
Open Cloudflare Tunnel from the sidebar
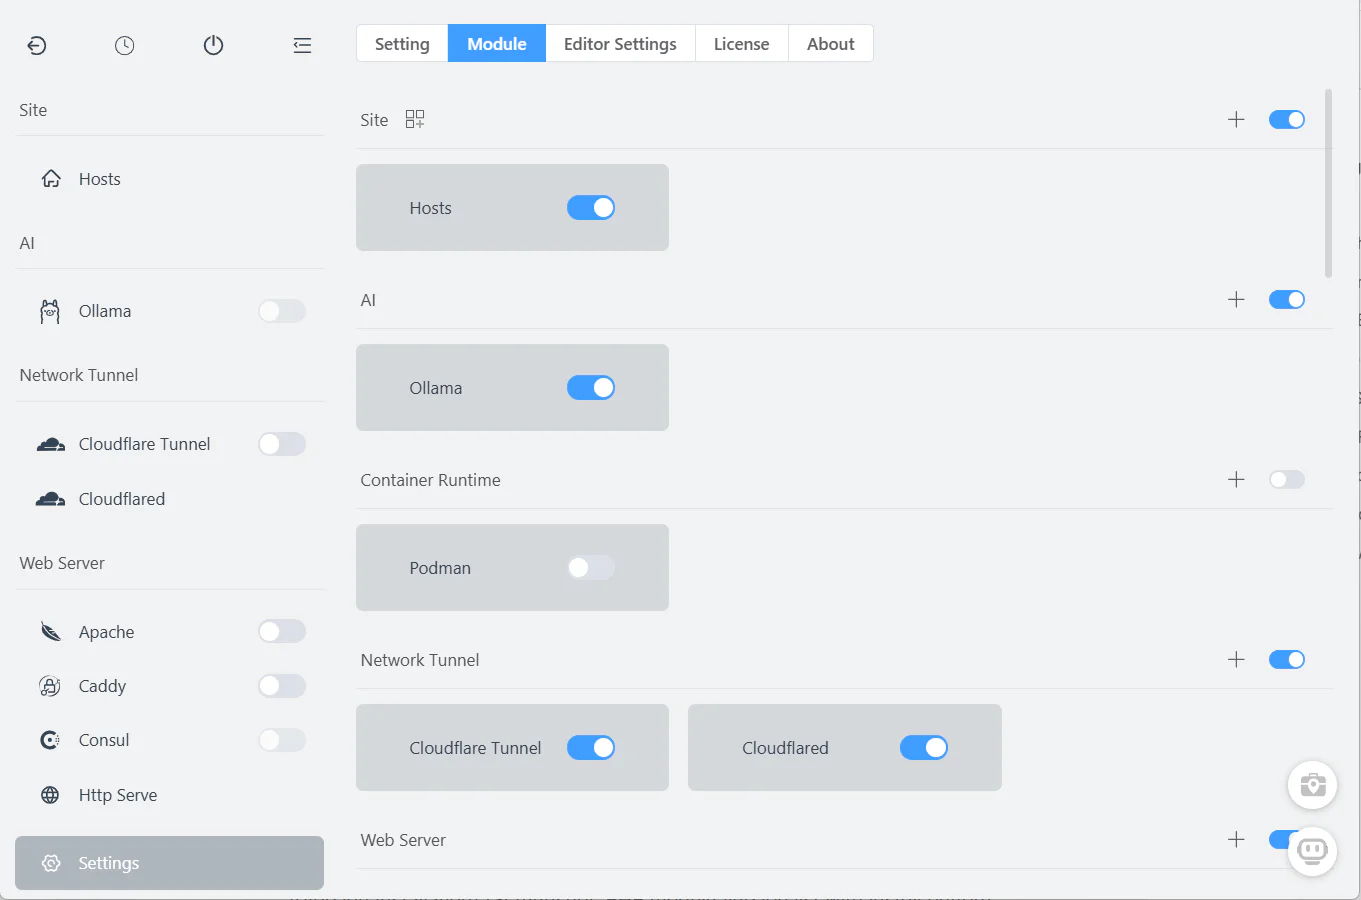(144, 444)
